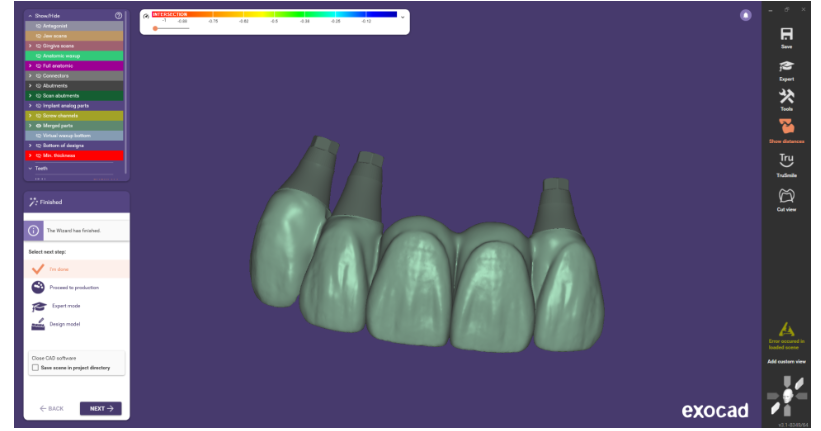The image size is (821, 431).
Task: Expand the Gingiva scans group
Action: (30, 46)
